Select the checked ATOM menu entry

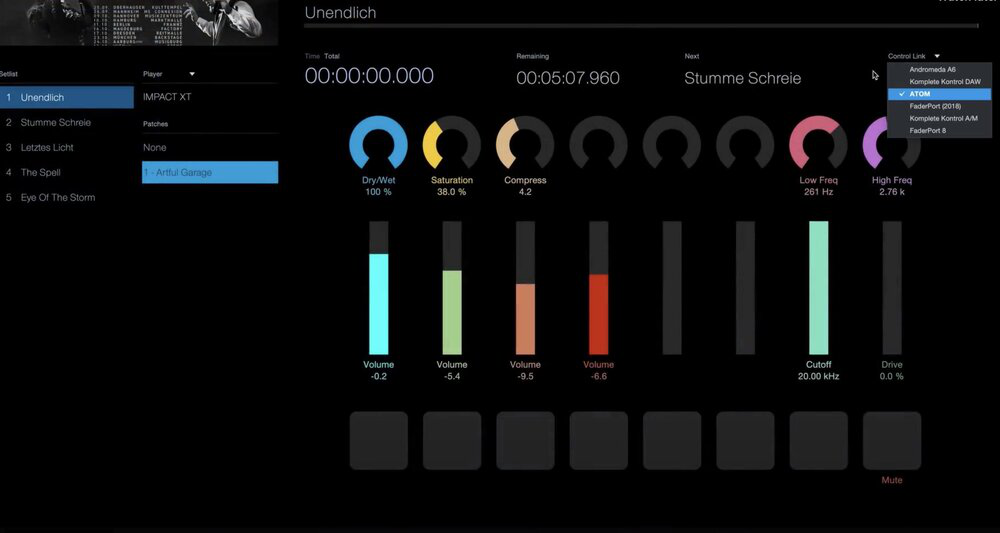coord(939,94)
